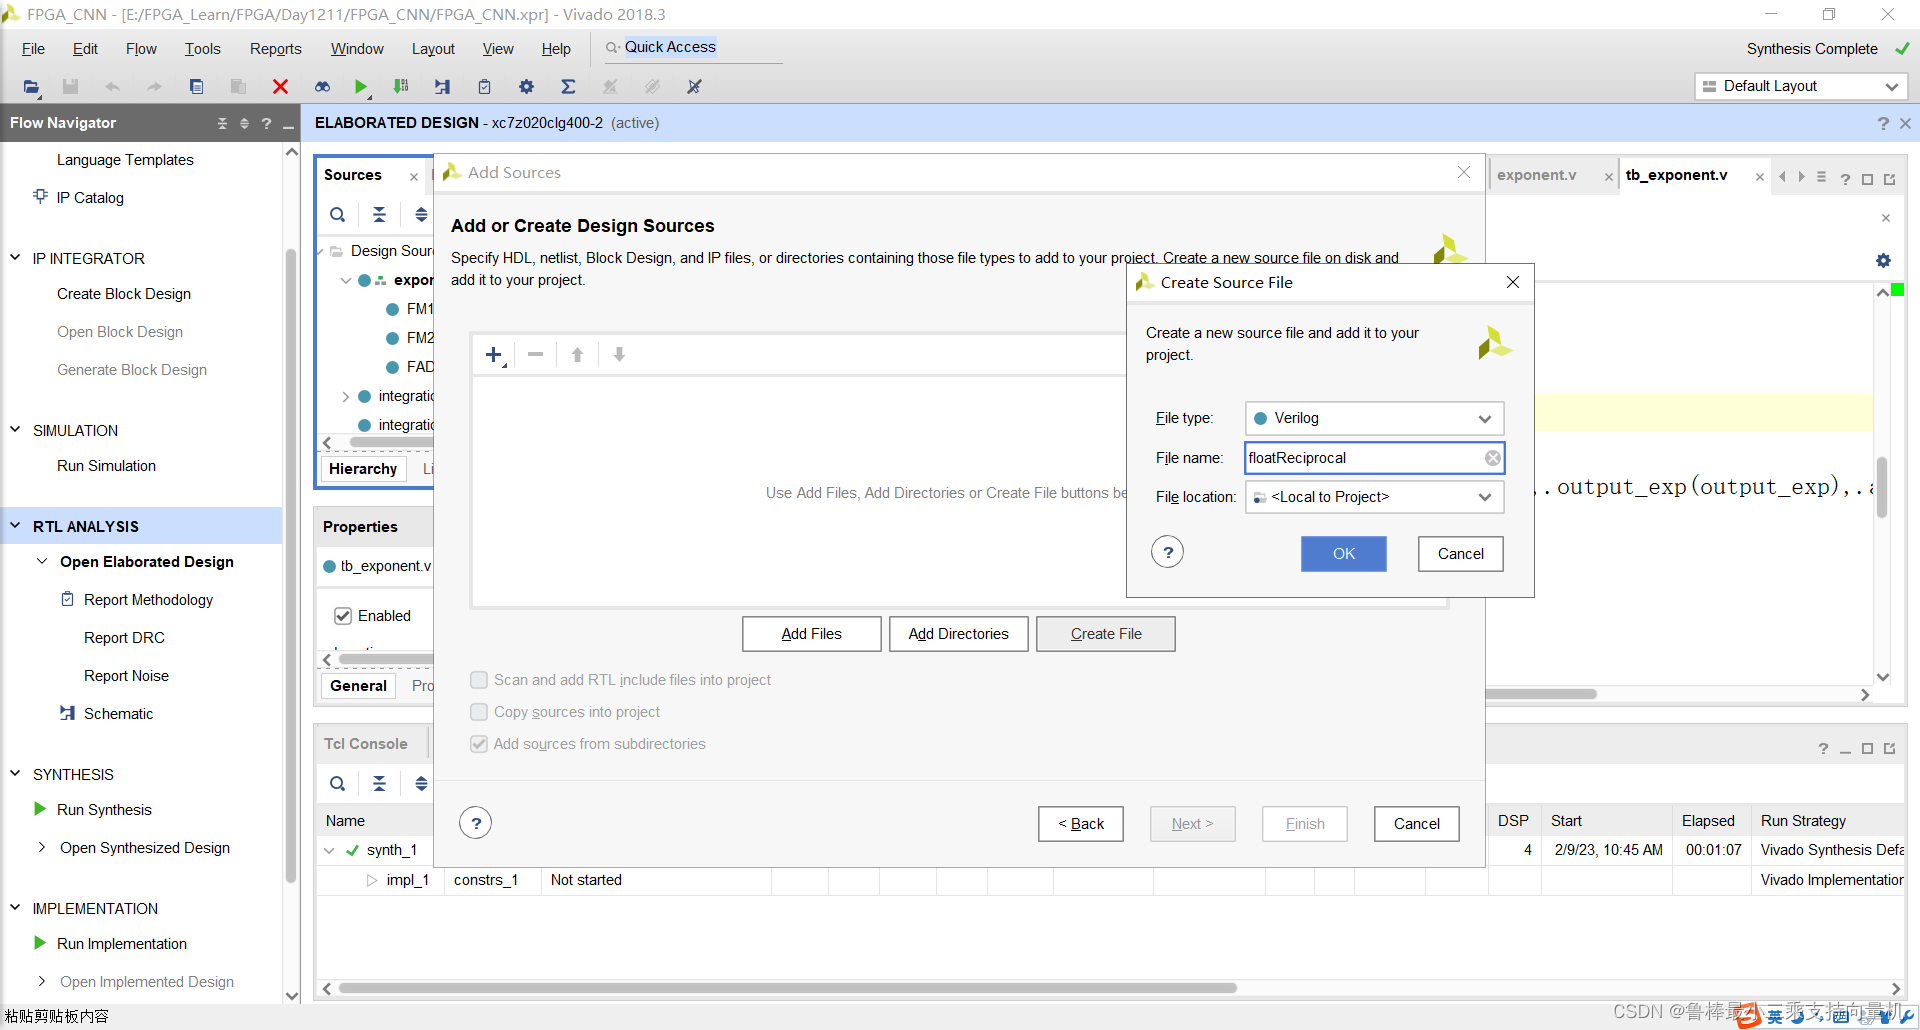This screenshot has height=1030, width=1920.
Task: Open the Layout menu
Action: [x=433, y=49]
